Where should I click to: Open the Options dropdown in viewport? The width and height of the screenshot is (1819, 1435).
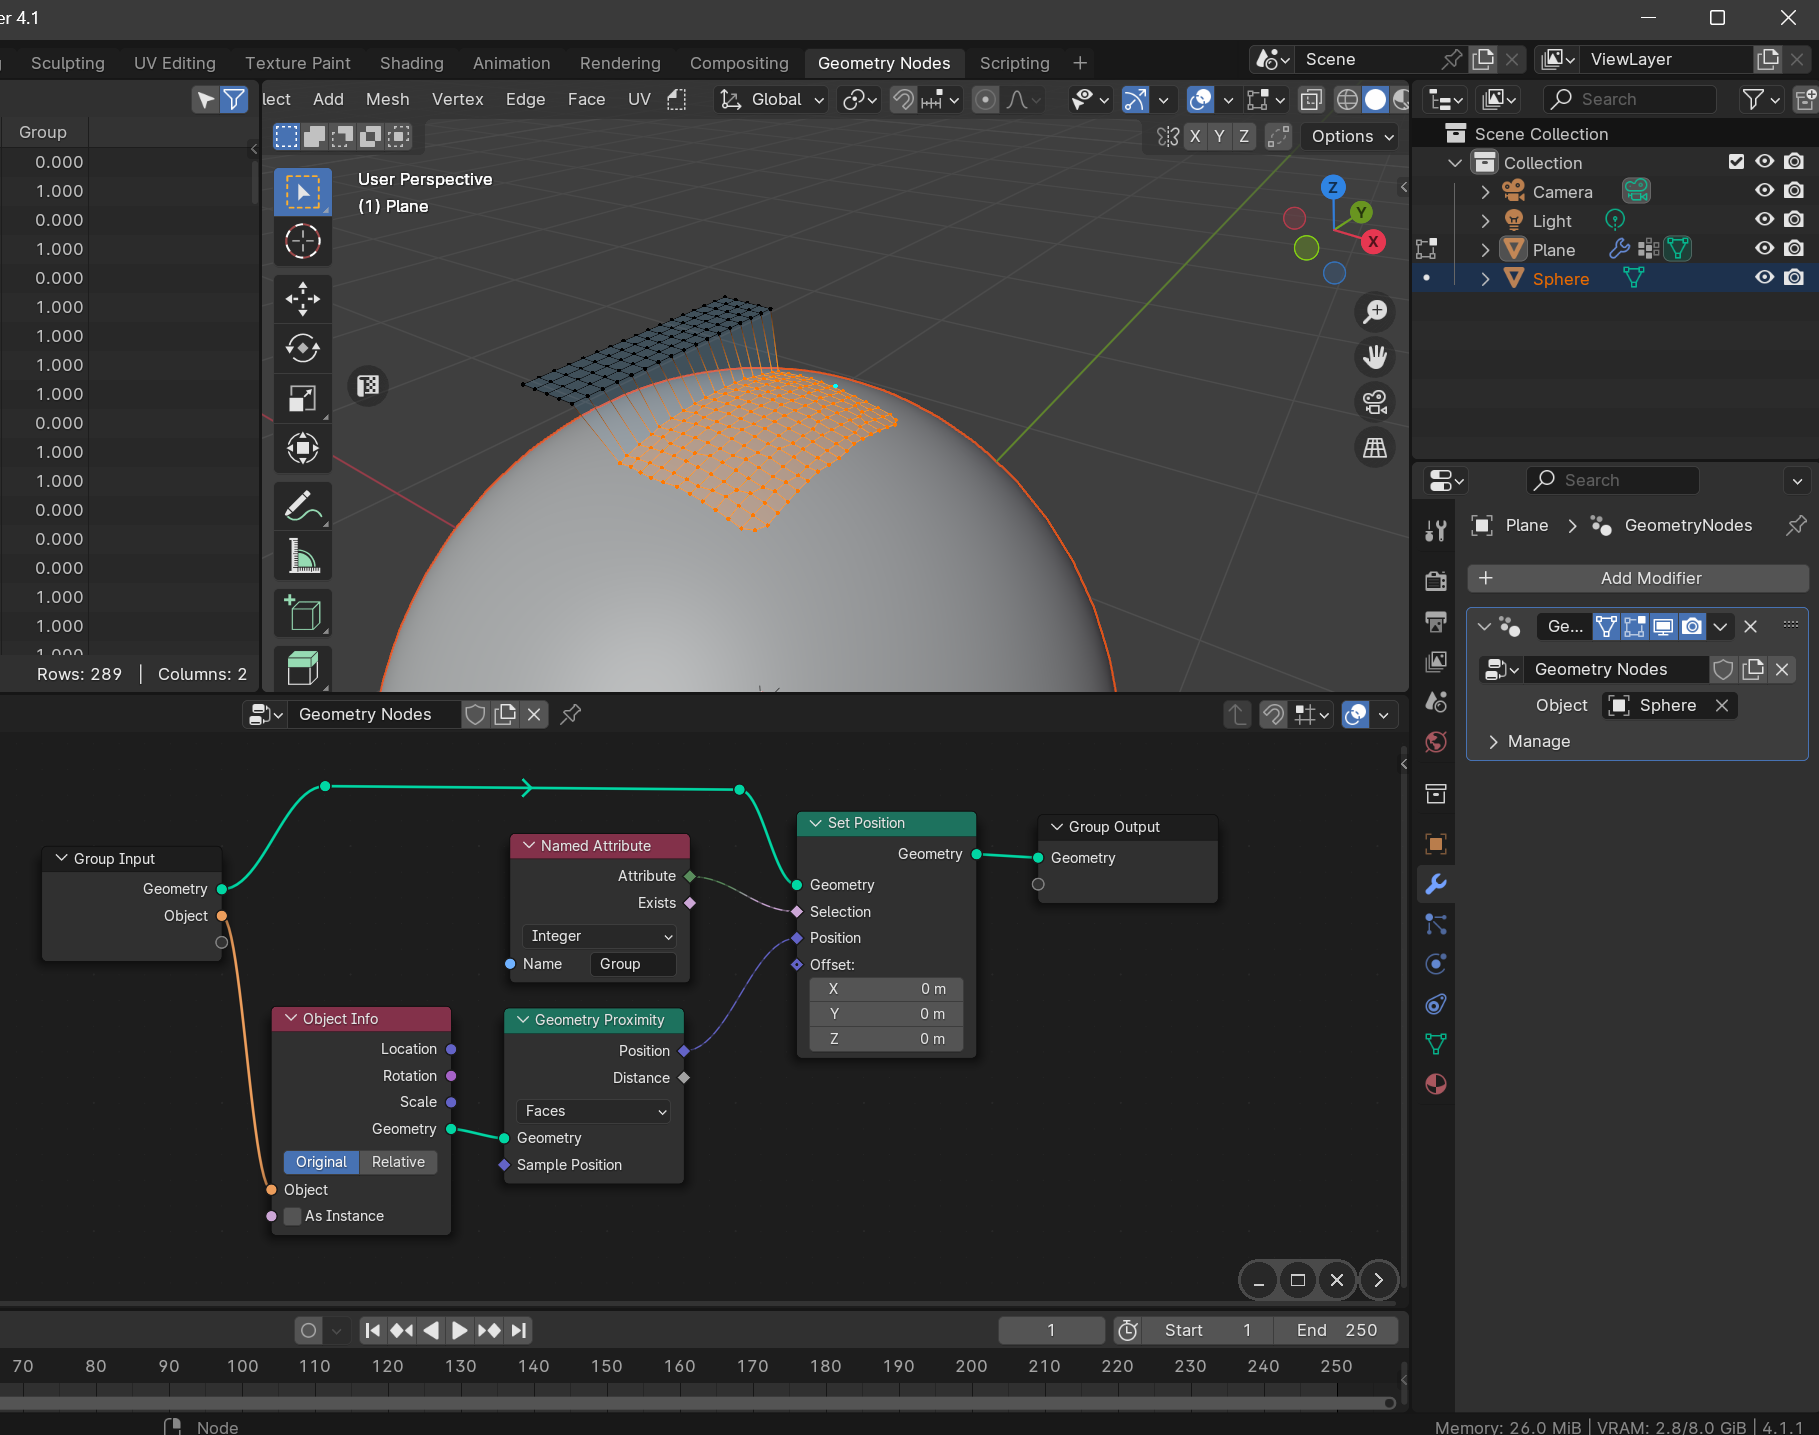[1351, 136]
